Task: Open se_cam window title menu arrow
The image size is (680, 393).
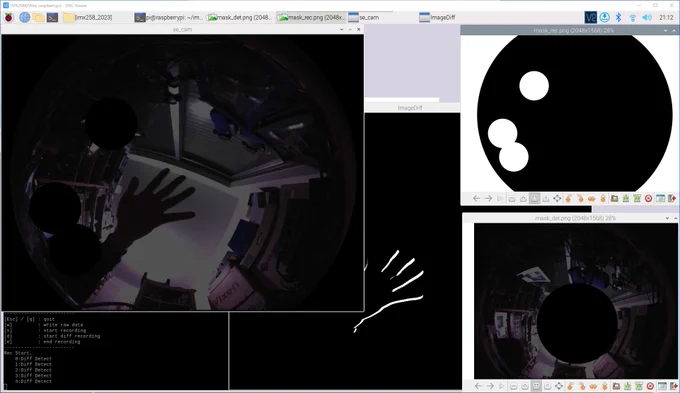Action: [x=342, y=29]
